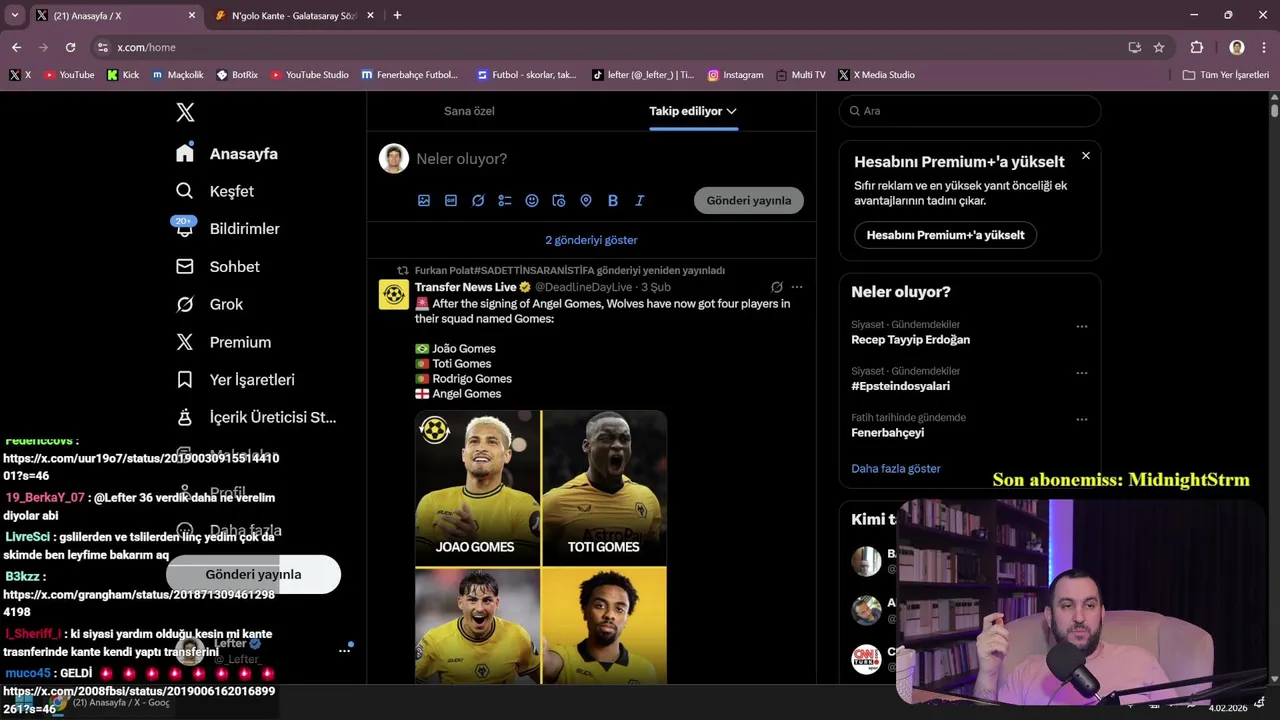
Task: Open Tüm Yer İşaretleri folder
Action: (1225, 75)
